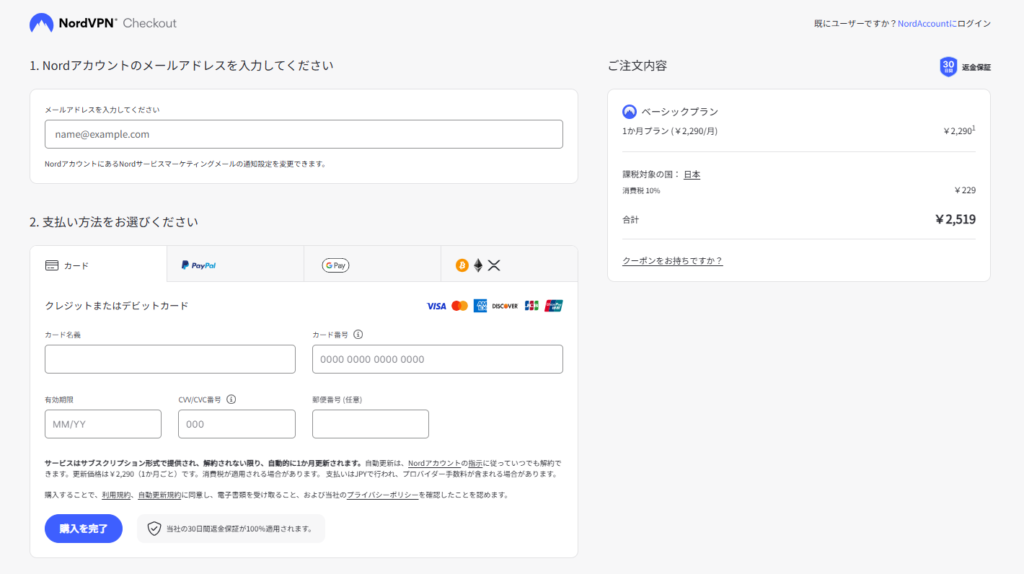Switch to the Google Pay tab

click(372, 264)
